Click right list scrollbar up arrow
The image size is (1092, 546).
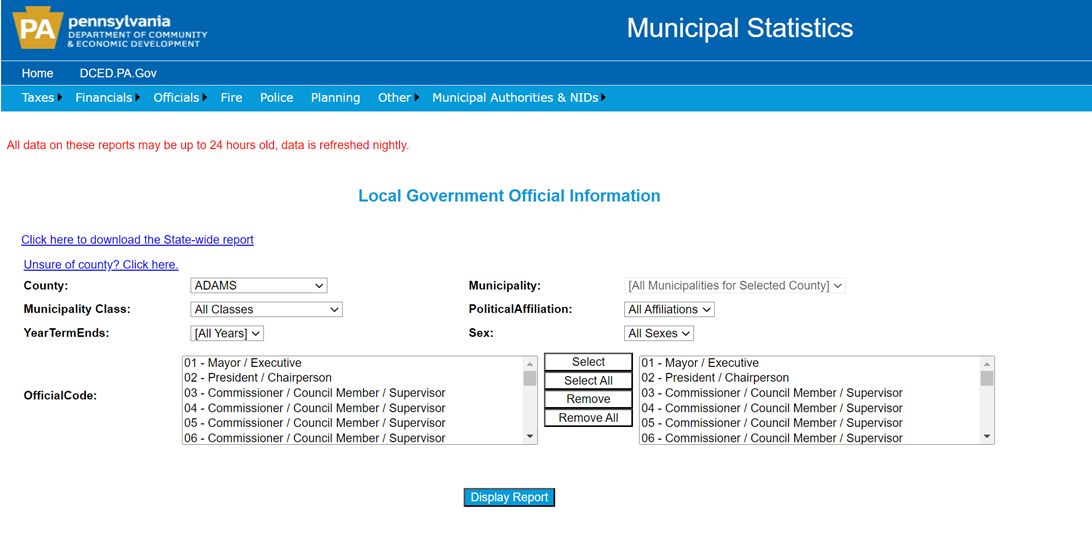click(987, 364)
